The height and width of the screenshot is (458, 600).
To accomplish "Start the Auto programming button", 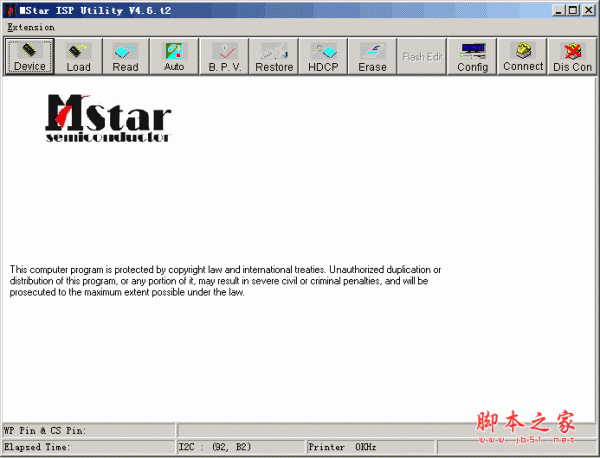I will coord(174,56).
